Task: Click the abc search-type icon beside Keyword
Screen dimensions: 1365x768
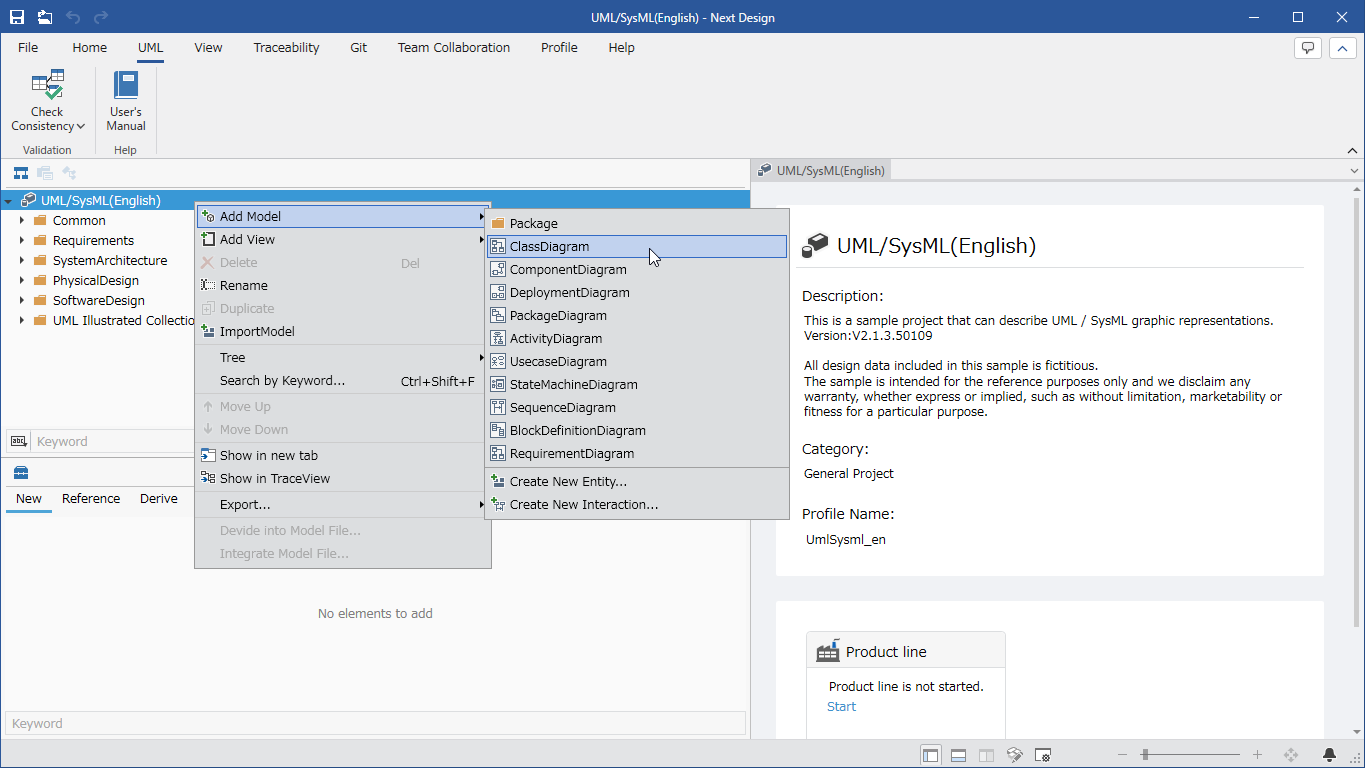Action: 19,441
